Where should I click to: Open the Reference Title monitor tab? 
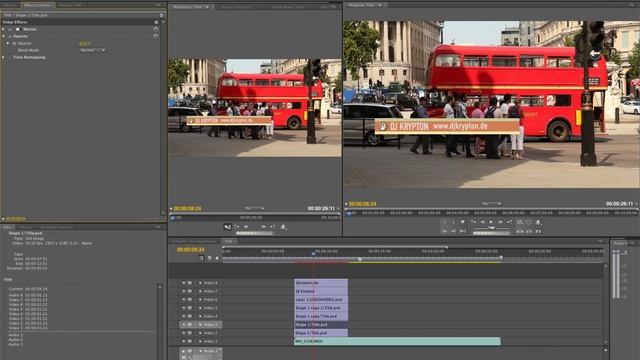tap(191, 7)
